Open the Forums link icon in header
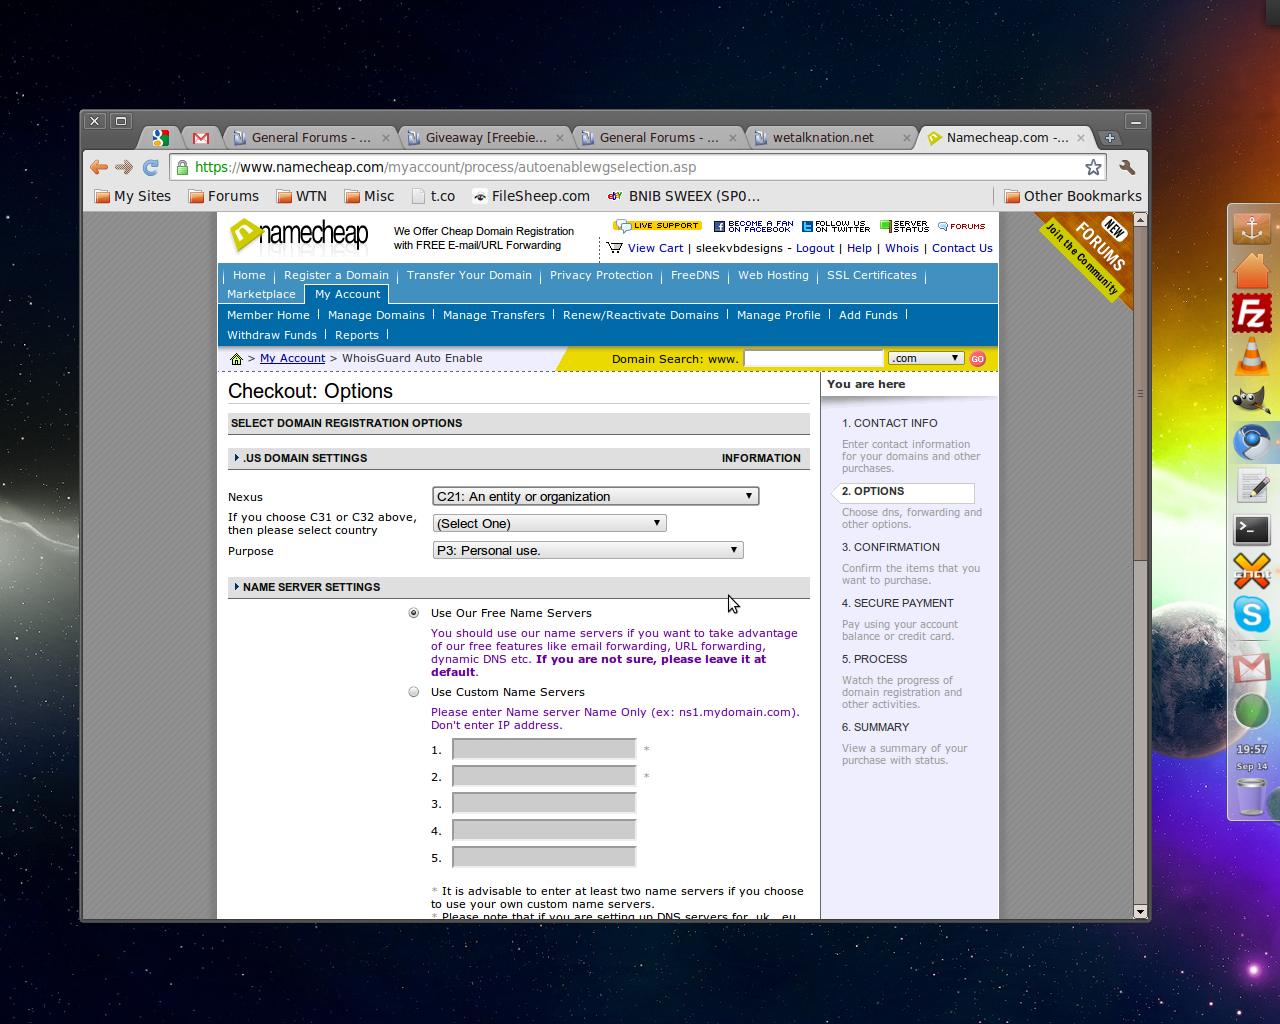Image resolution: width=1280 pixels, height=1024 pixels. point(961,226)
